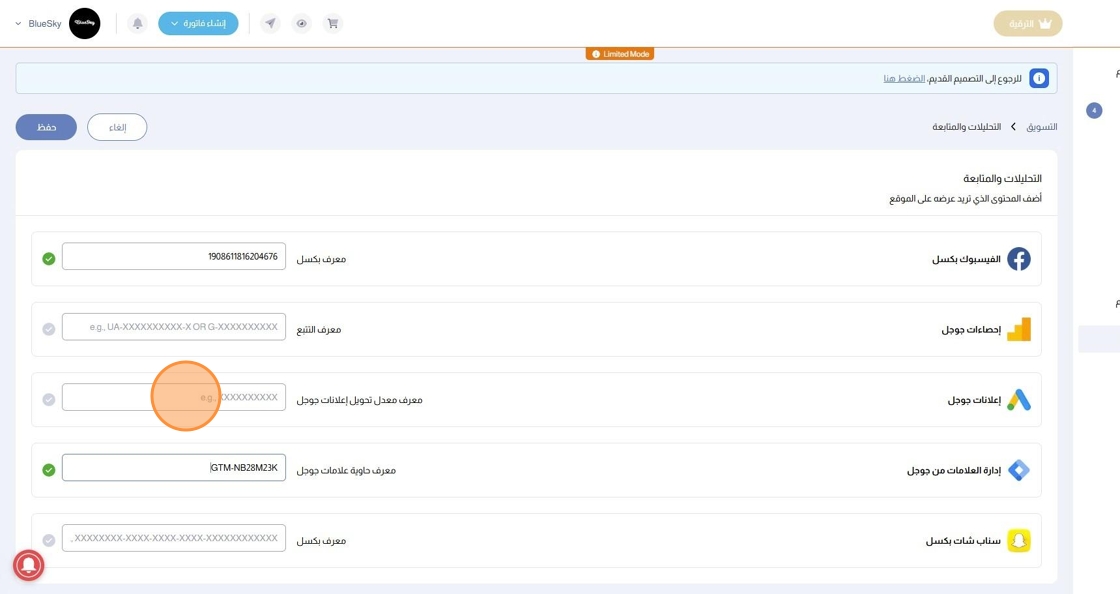Click the BlueSky store logo avatar
1120x594 pixels.
coord(84,24)
